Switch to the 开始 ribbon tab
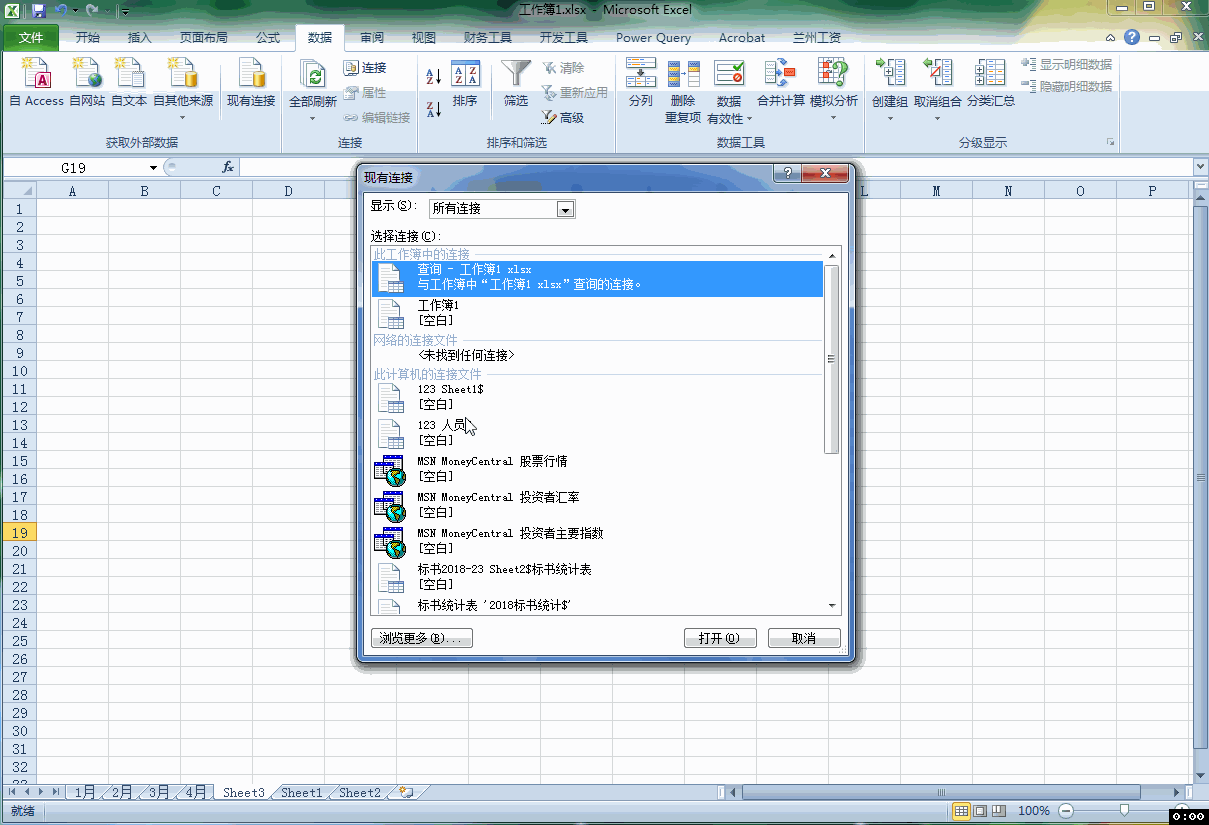This screenshot has height=825, width=1209. coord(88,38)
